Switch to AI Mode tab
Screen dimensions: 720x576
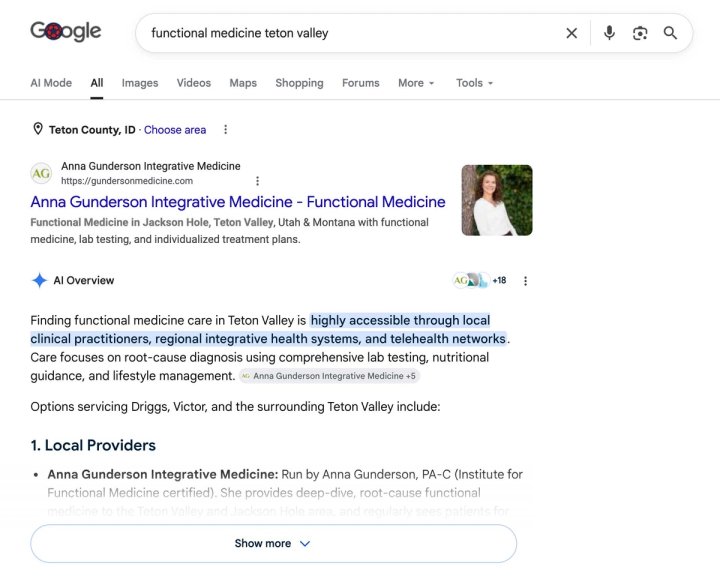pos(51,83)
